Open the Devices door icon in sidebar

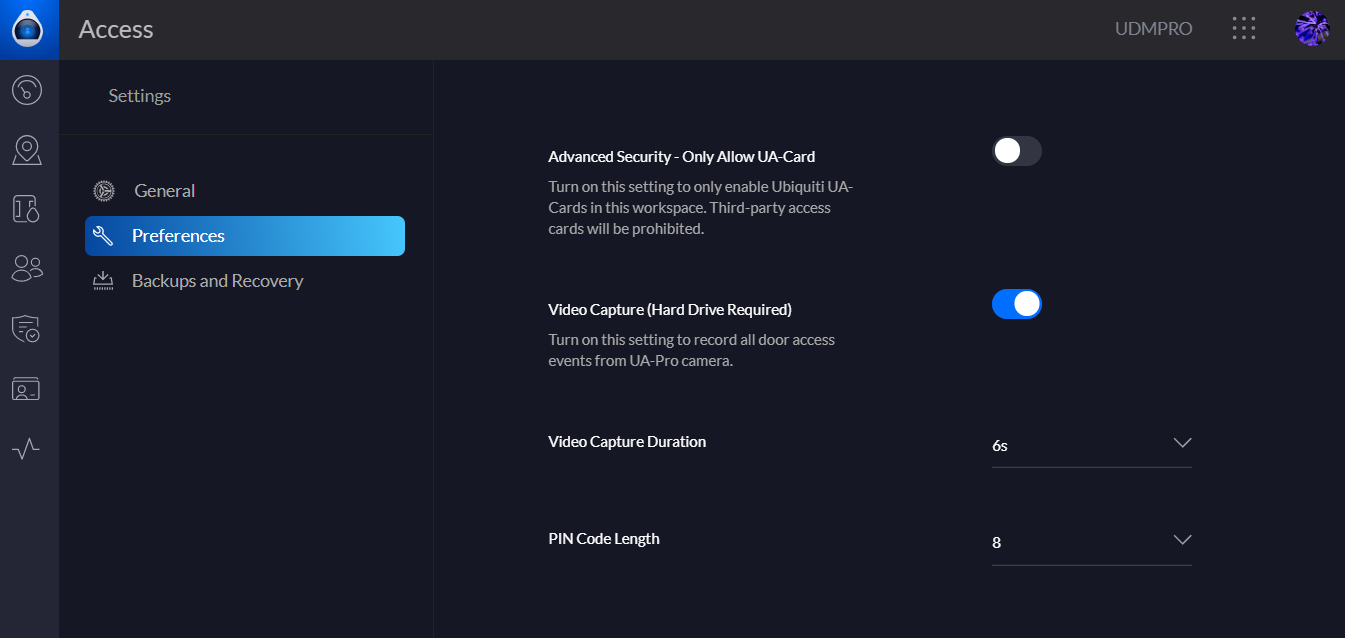click(27, 209)
